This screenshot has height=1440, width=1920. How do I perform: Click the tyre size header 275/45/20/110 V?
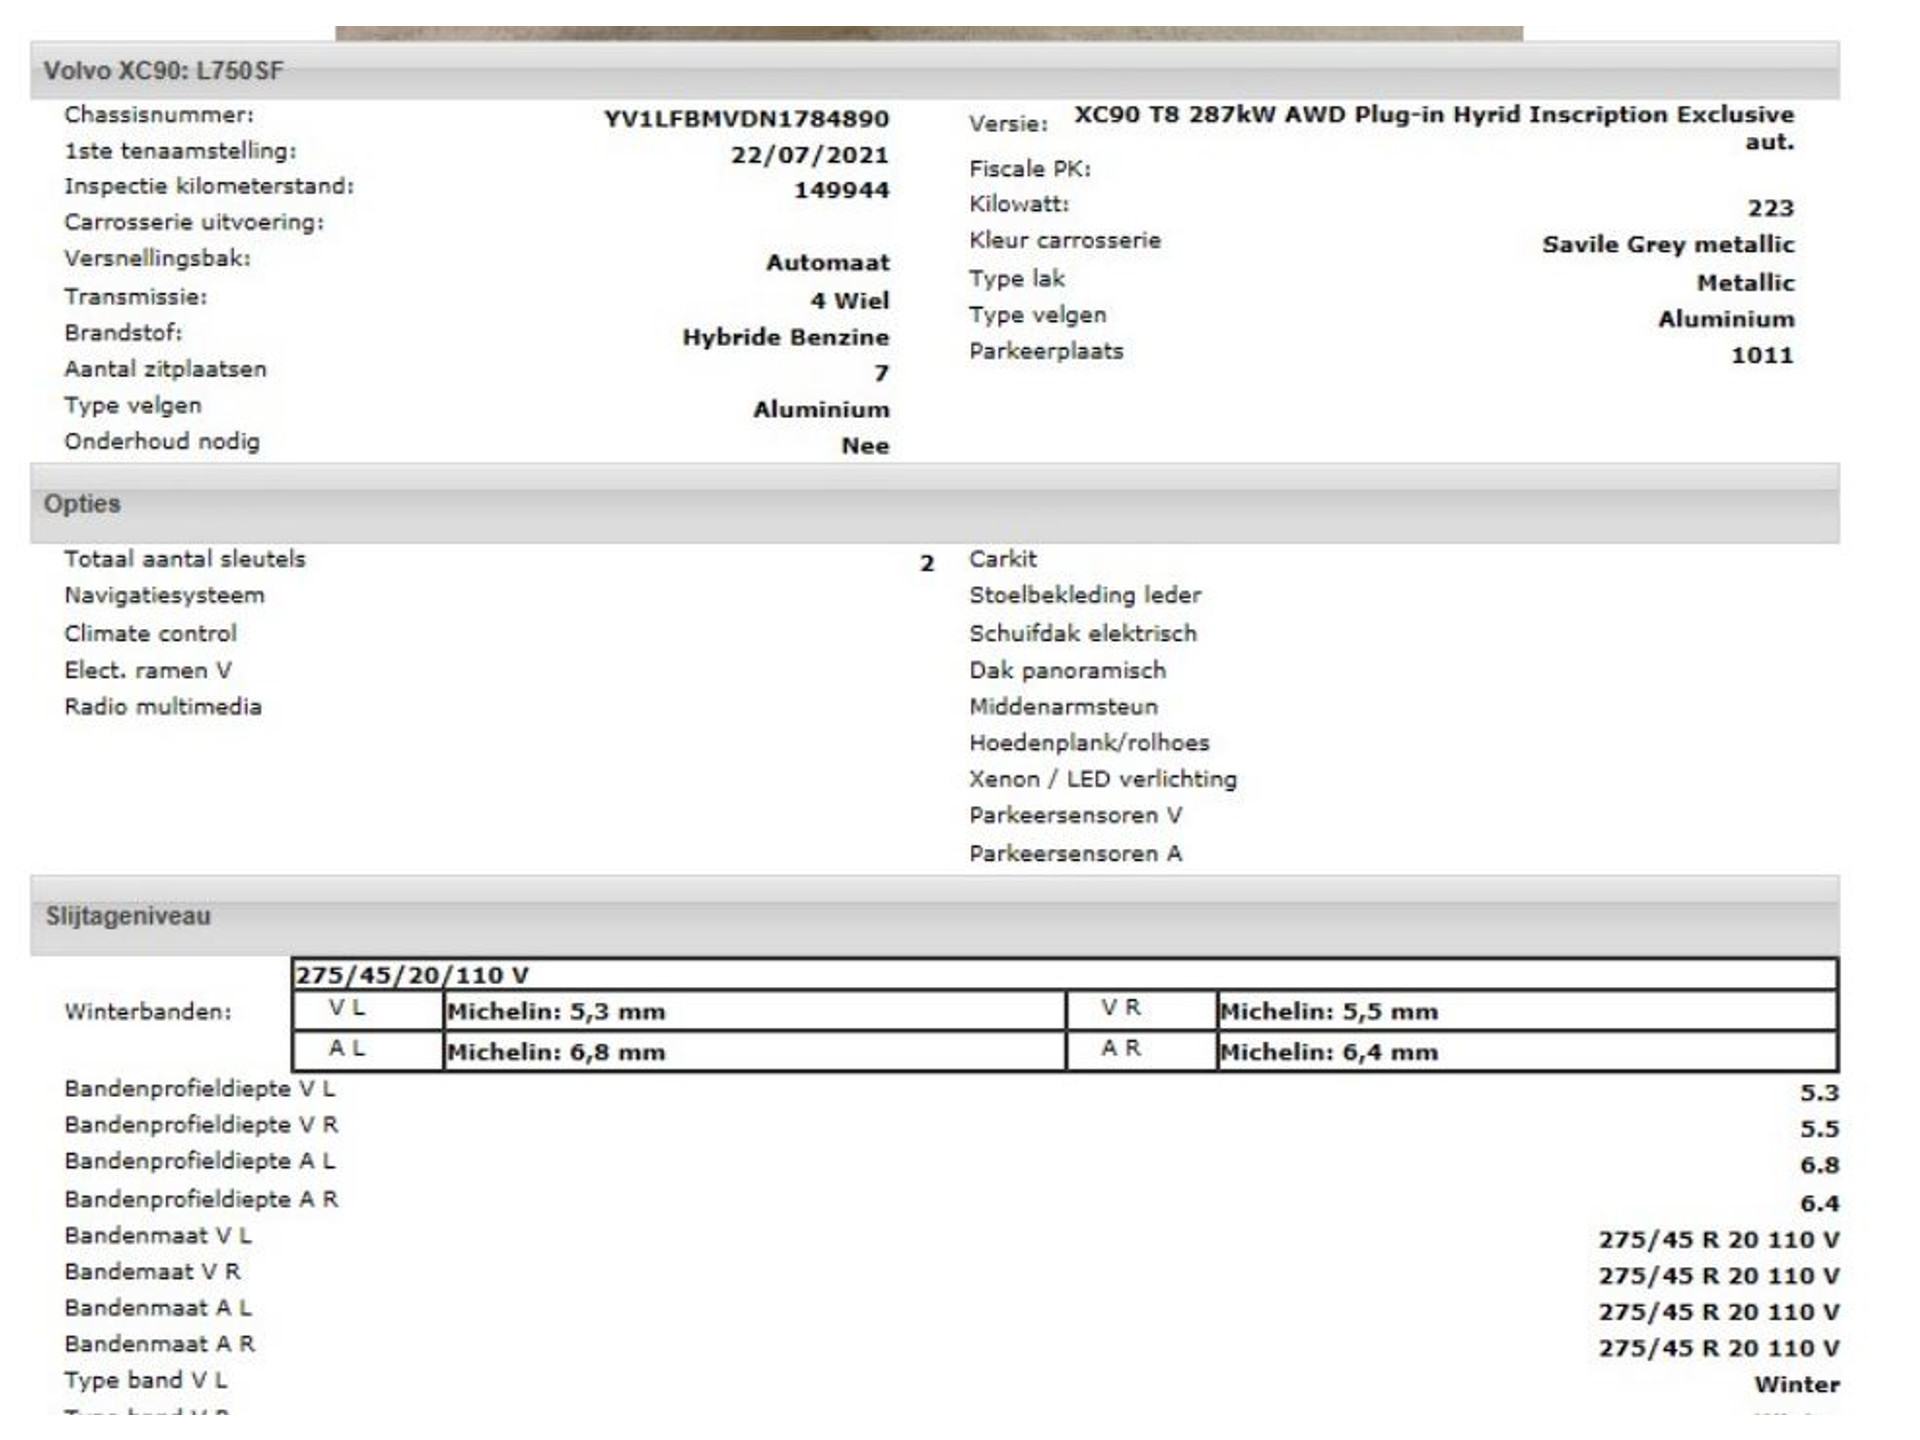pos(1065,975)
